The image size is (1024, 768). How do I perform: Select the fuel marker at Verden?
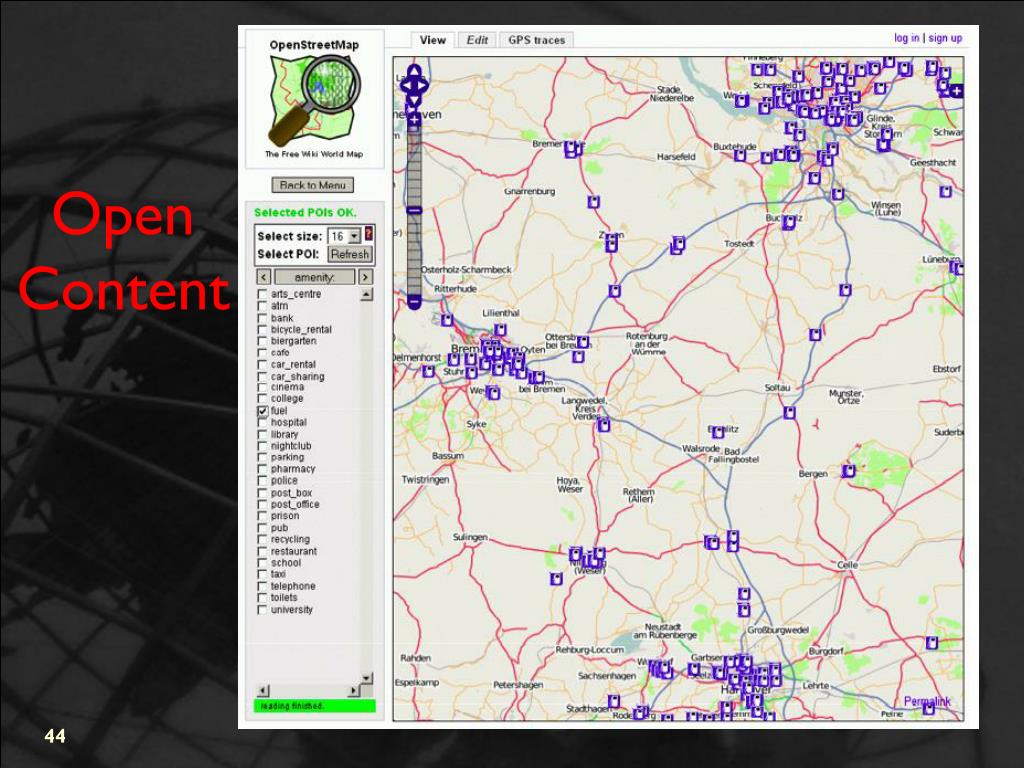(604, 425)
